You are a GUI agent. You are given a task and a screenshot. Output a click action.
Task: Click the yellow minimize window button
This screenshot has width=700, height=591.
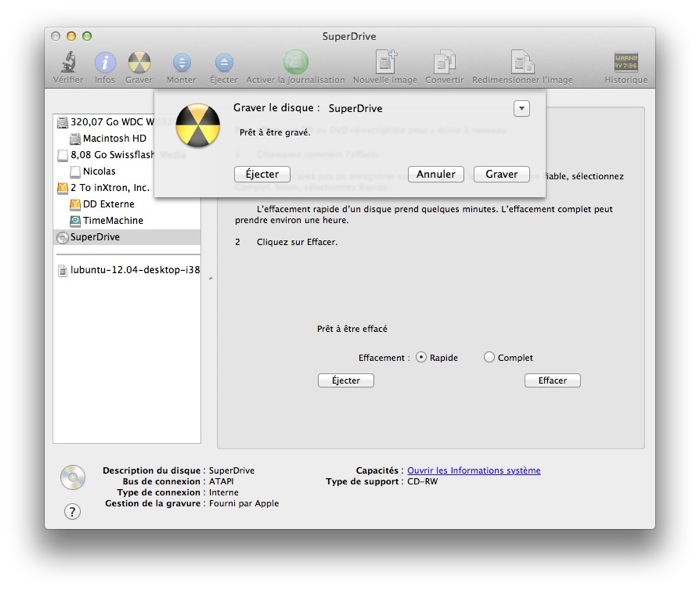71,36
